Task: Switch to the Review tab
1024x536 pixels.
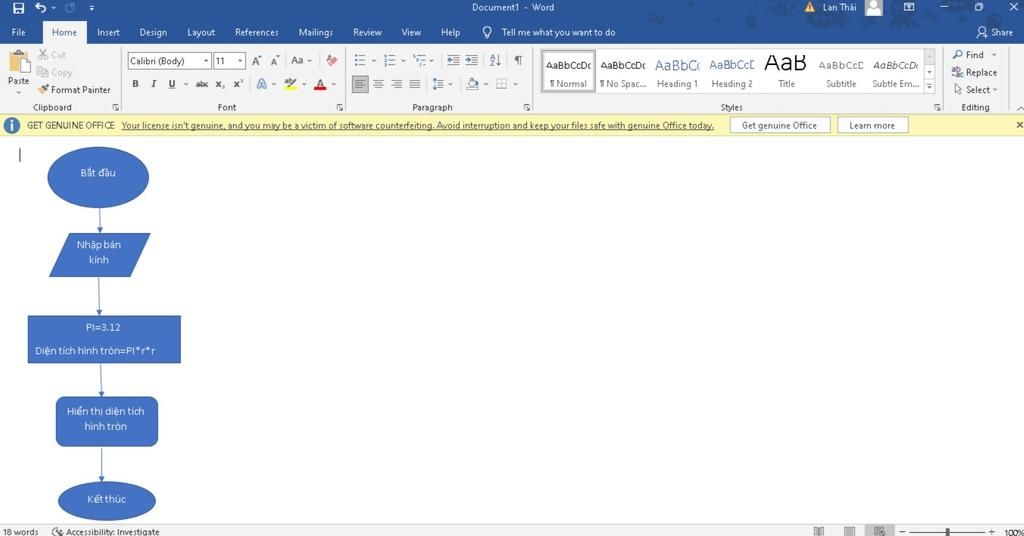Action: 368,32
